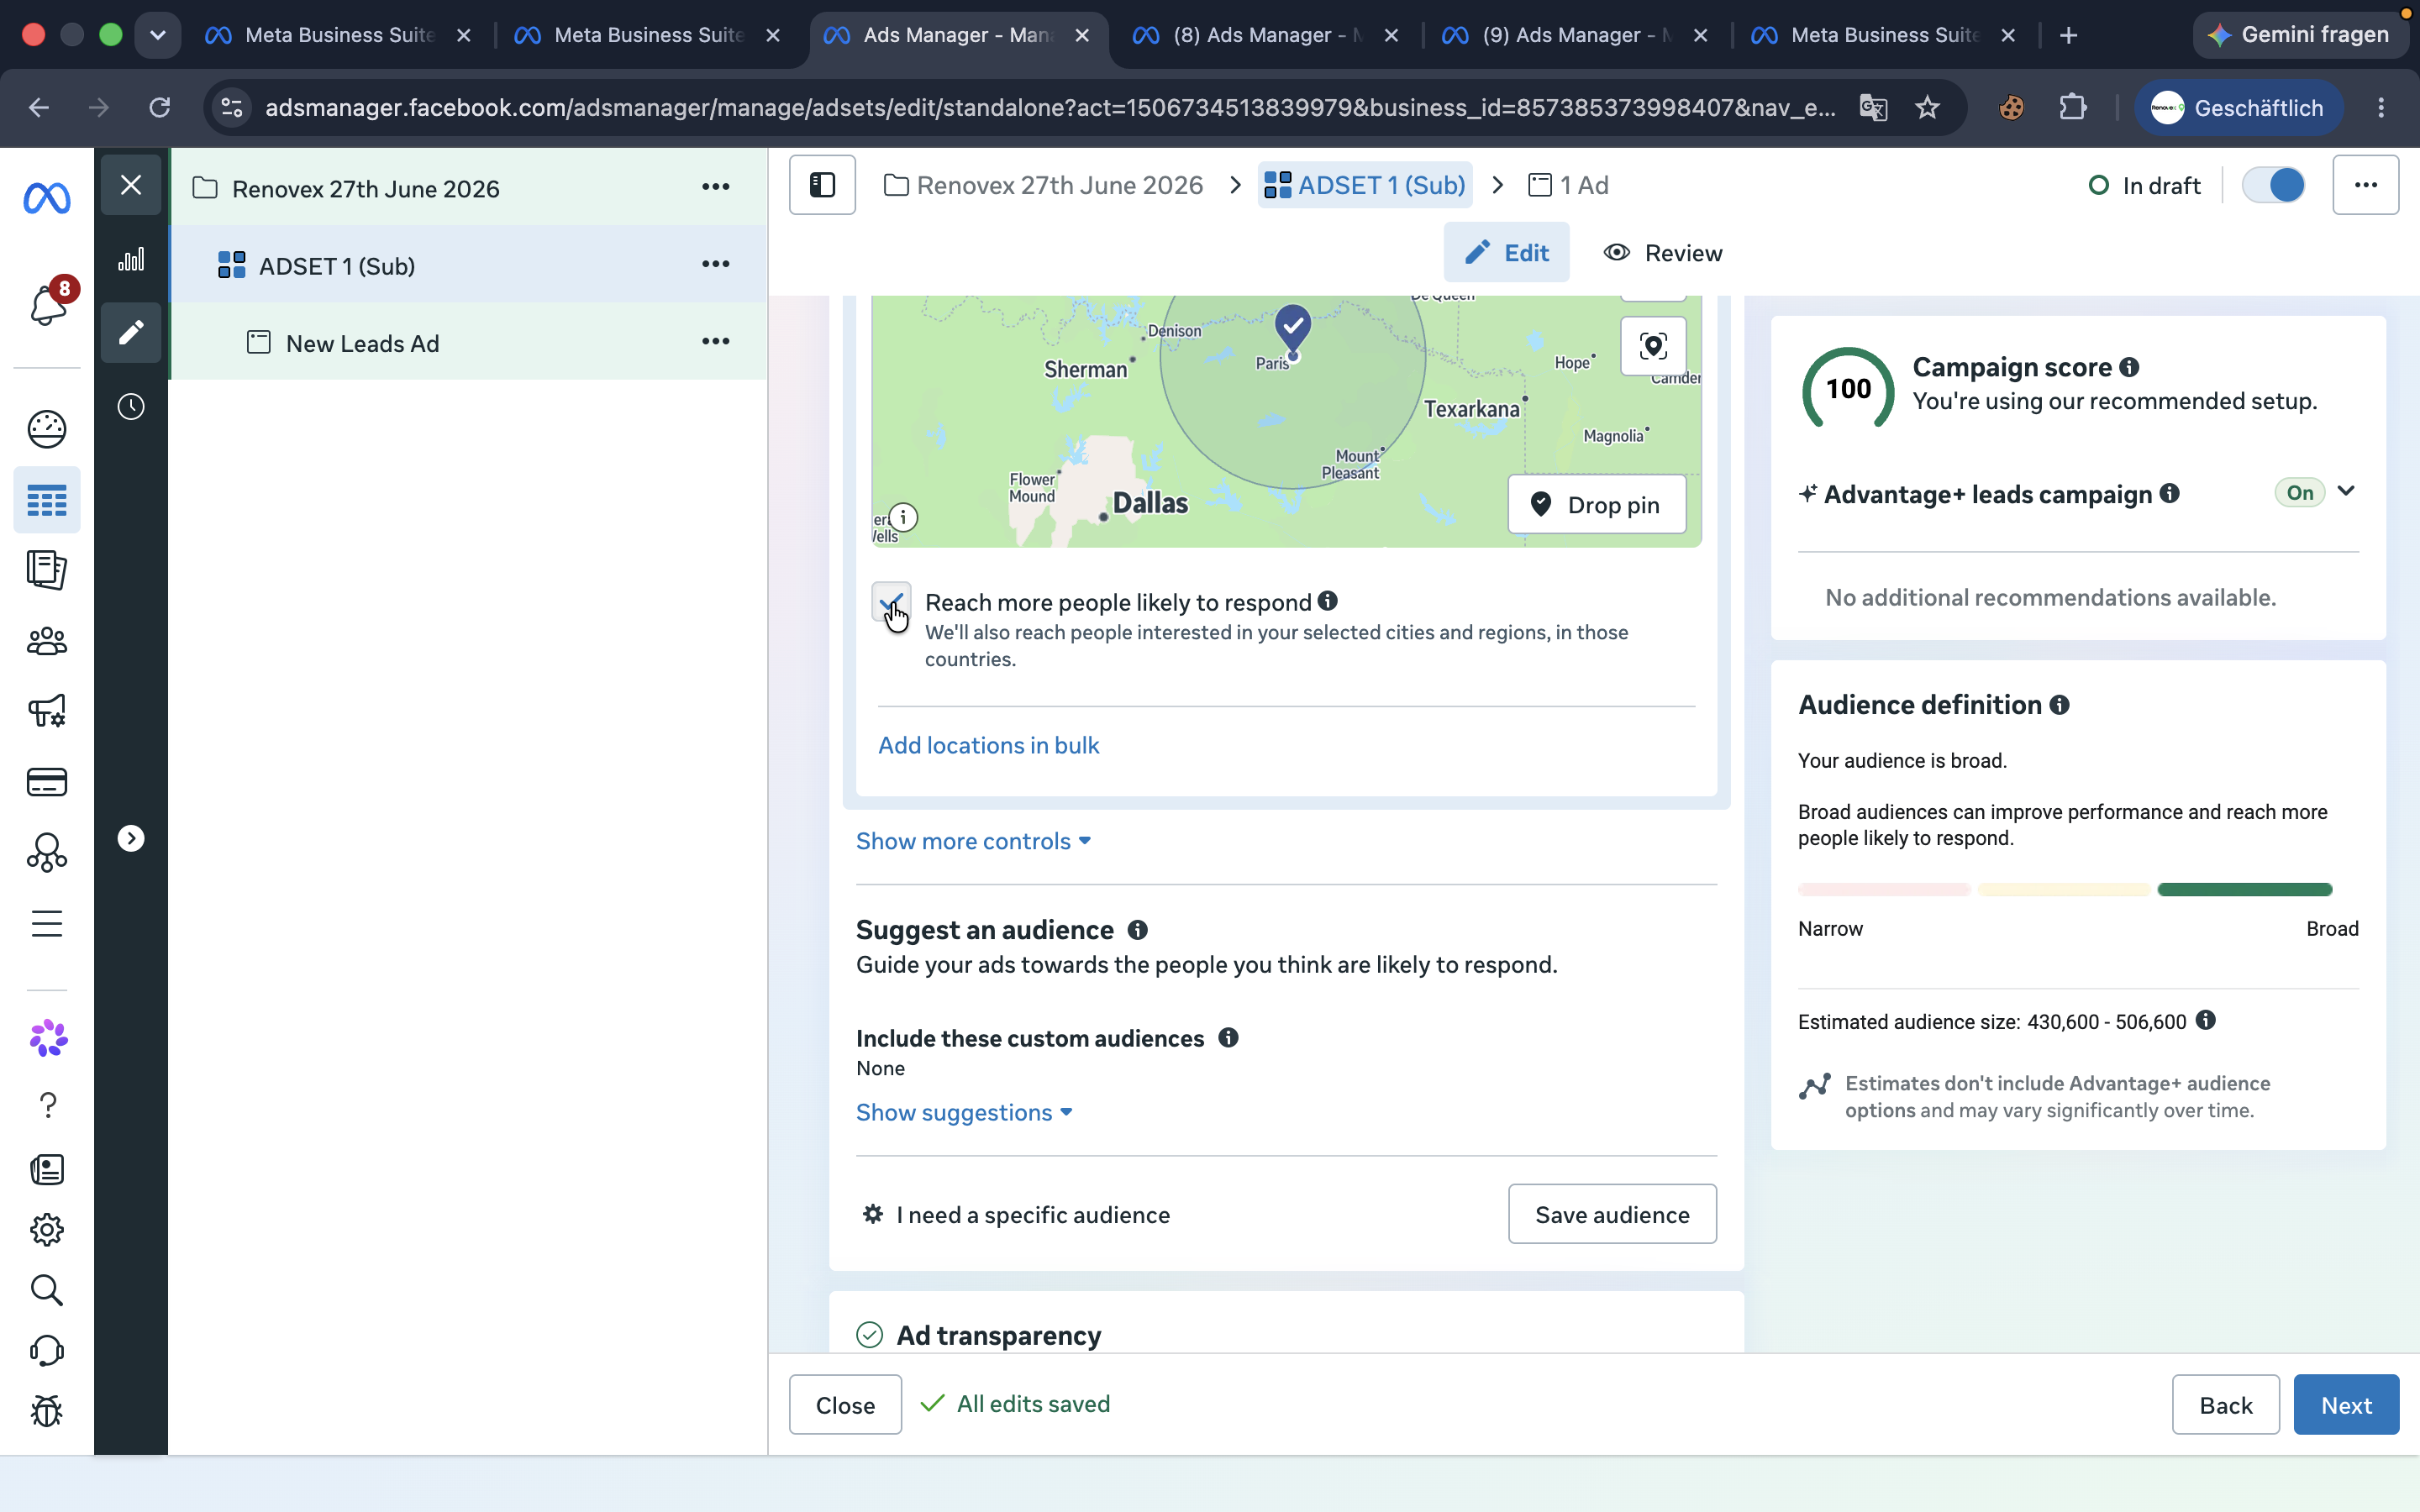The image size is (2420, 1512).
Task: Open the audiences people icon in sidebar
Action: click(x=47, y=641)
